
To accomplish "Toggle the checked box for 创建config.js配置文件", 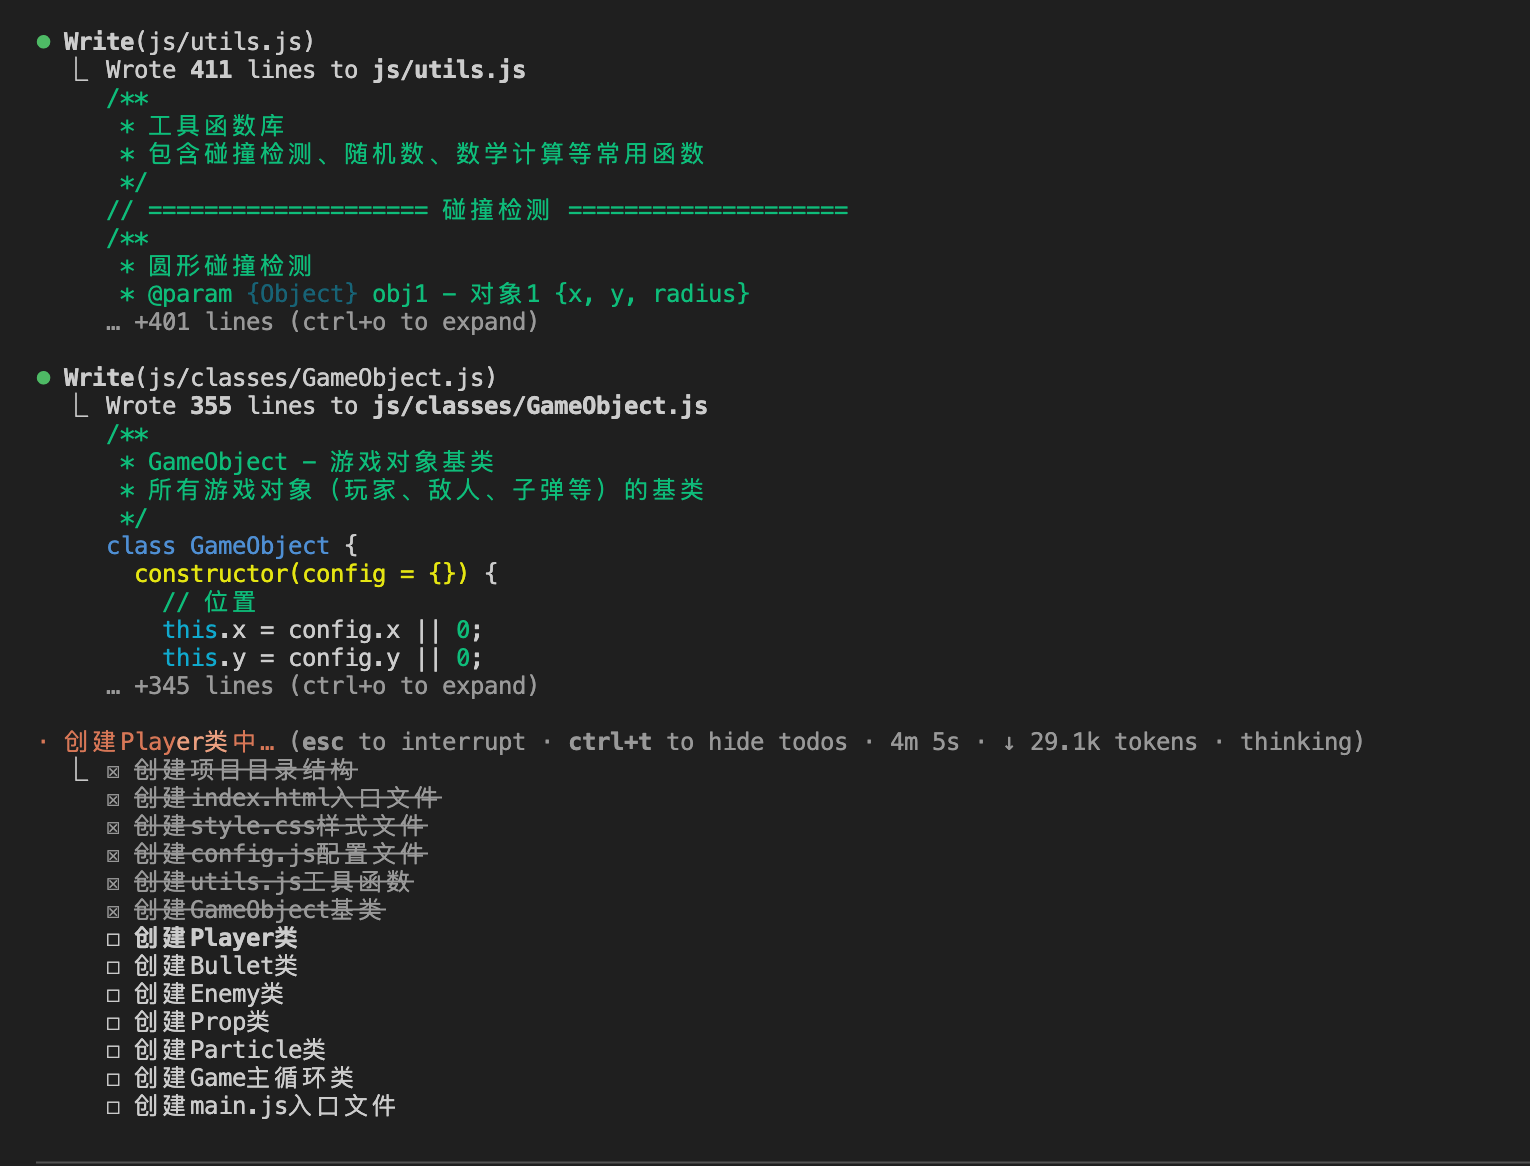I will [x=113, y=855].
